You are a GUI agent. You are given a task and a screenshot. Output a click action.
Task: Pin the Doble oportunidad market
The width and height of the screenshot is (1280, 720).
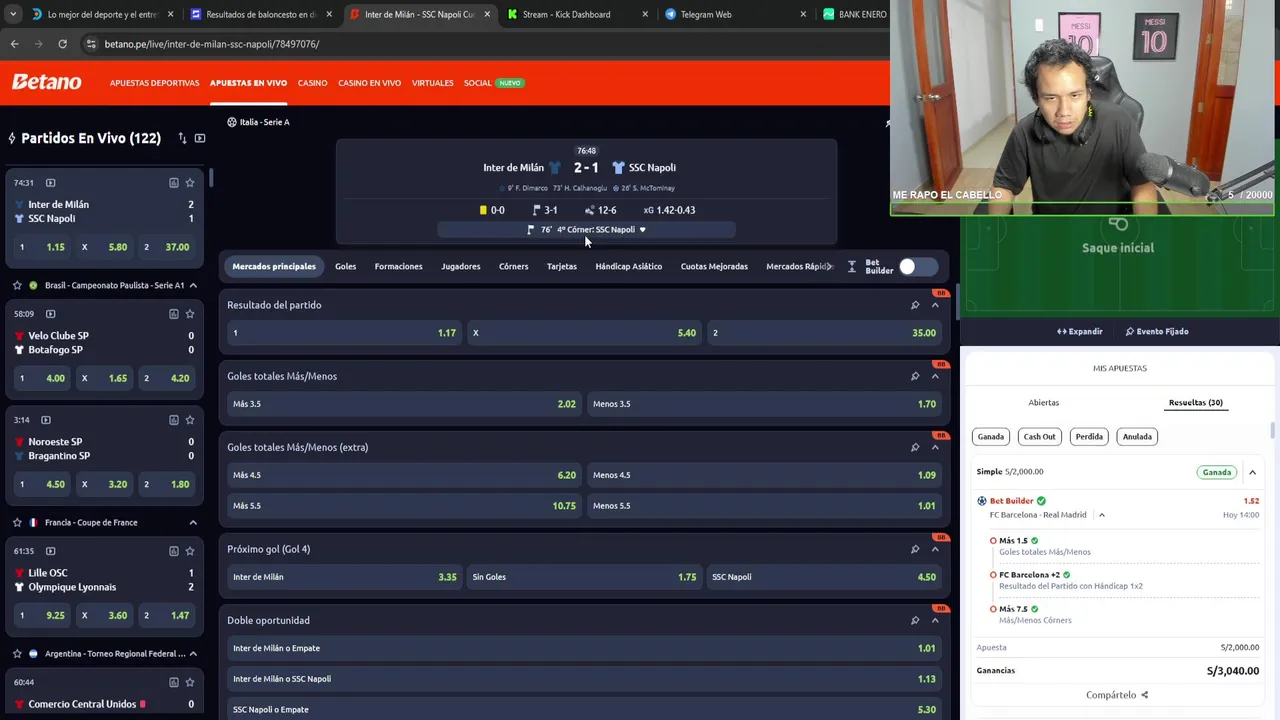915,620
